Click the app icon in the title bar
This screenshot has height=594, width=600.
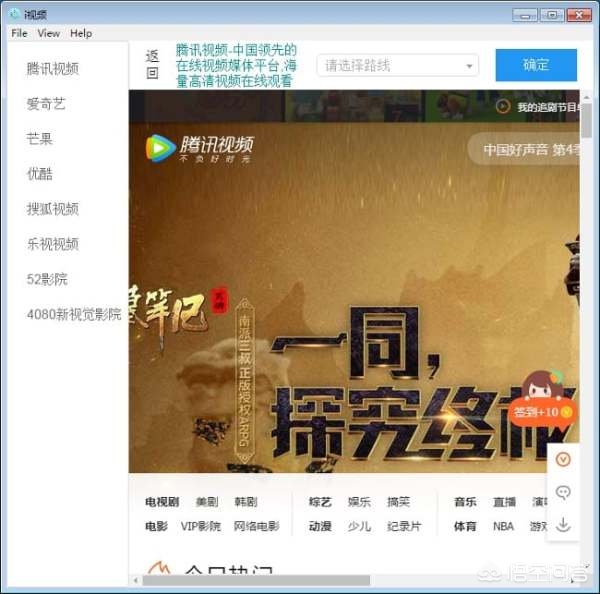[15, 14]
